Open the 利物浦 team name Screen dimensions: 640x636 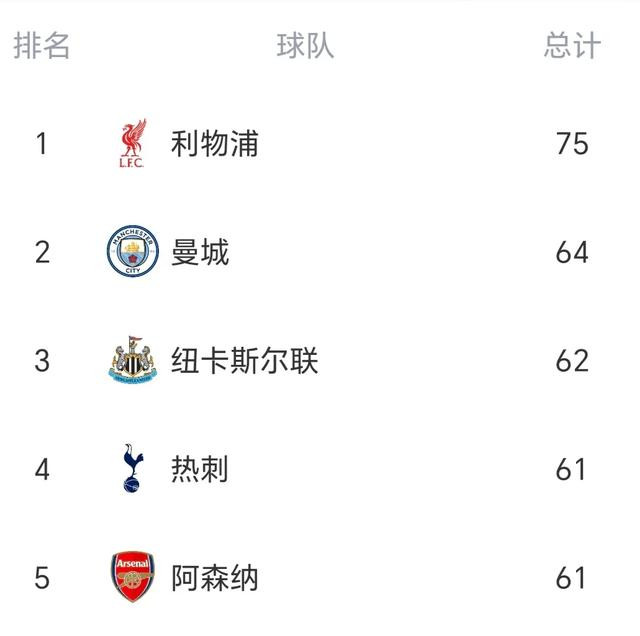click(x=215, y=144)
